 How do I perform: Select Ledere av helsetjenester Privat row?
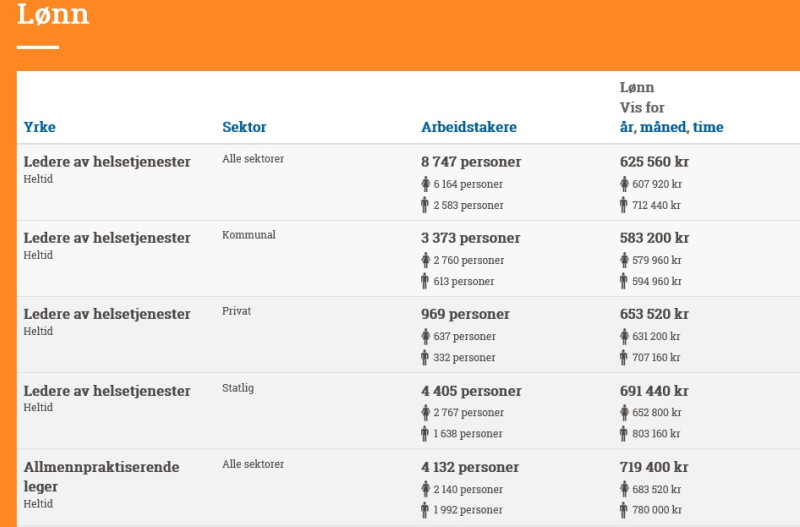pos(408,335)
